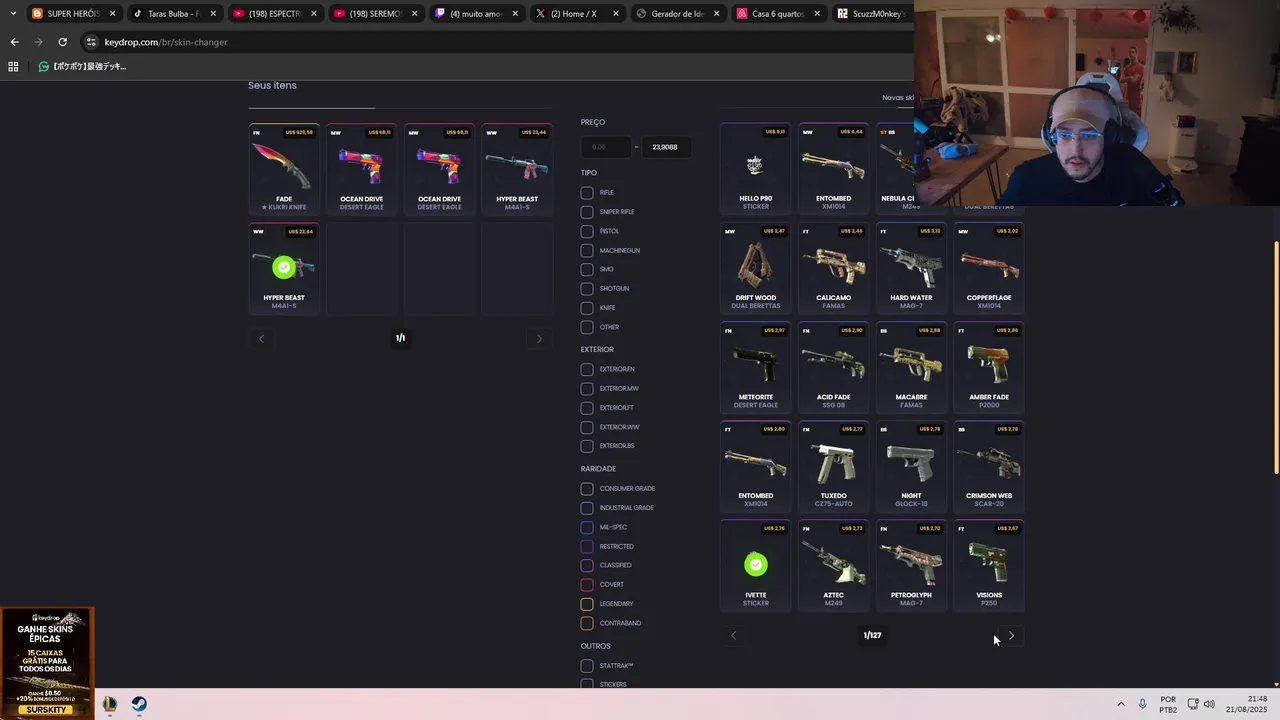Choose the Hard Water MAG-7 skin

911,268
